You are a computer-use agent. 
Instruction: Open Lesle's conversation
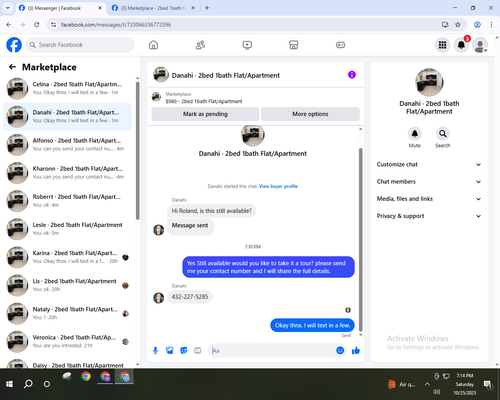(x=67, y=229)
